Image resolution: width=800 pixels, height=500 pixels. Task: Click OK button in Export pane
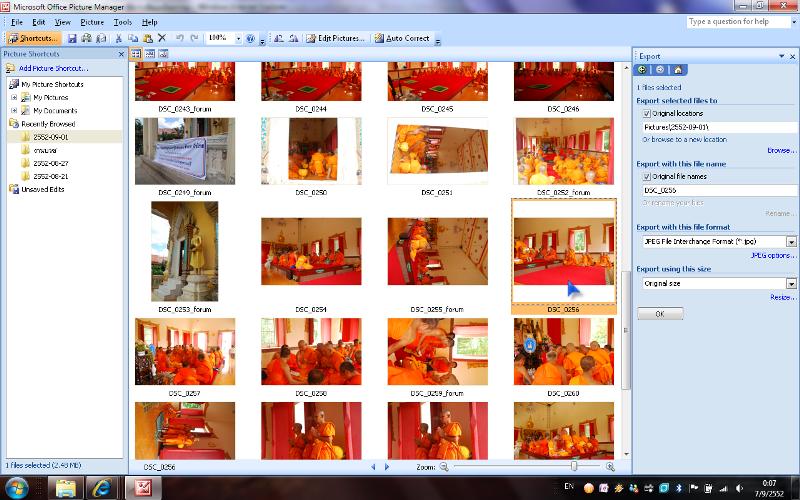[660, 314]
